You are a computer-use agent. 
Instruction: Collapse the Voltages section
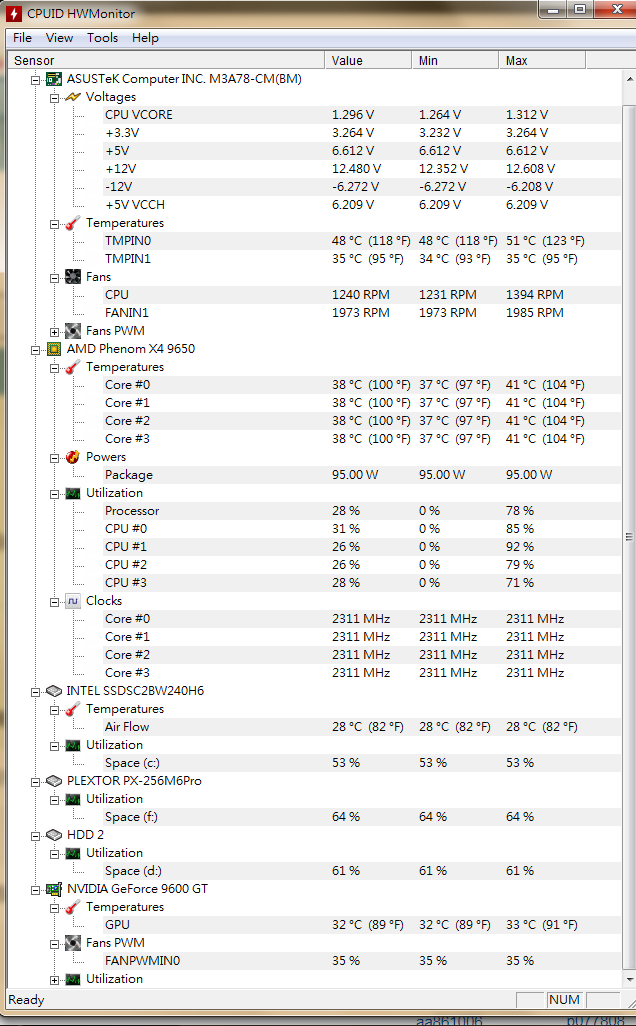pyautogui.click(x=55, y=97)
